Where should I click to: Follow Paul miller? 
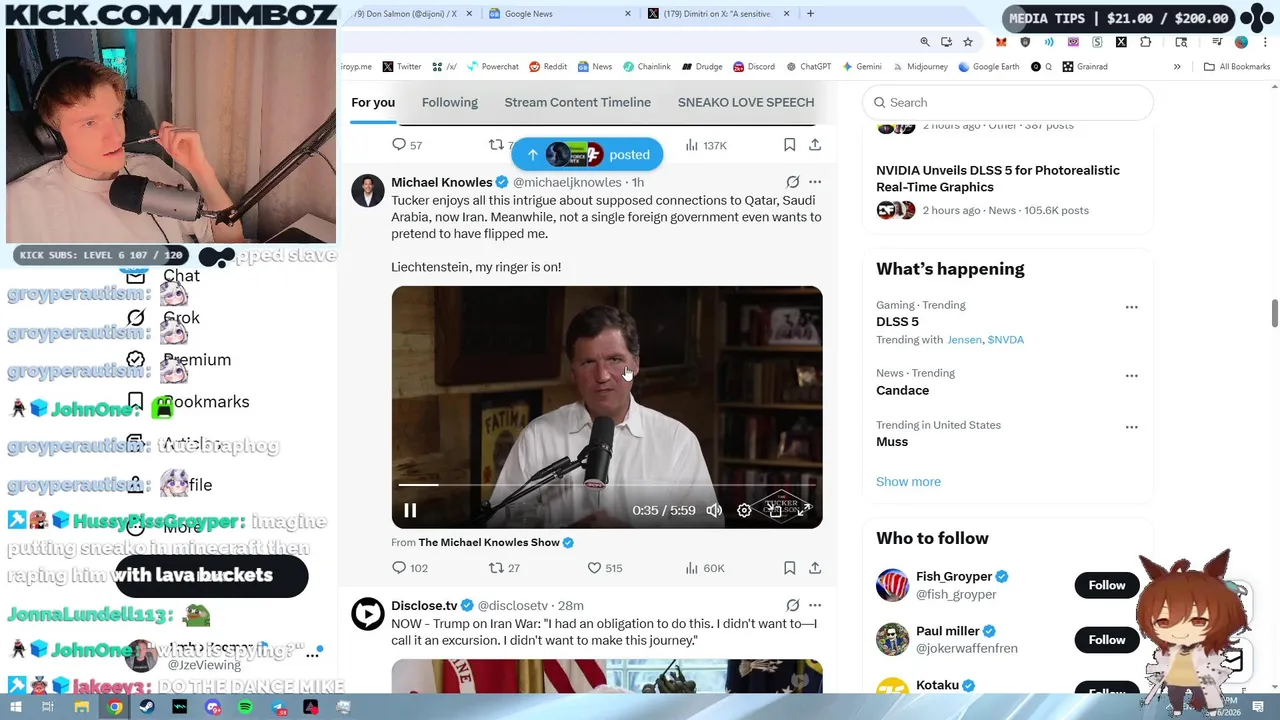[x=1106, y=639]
